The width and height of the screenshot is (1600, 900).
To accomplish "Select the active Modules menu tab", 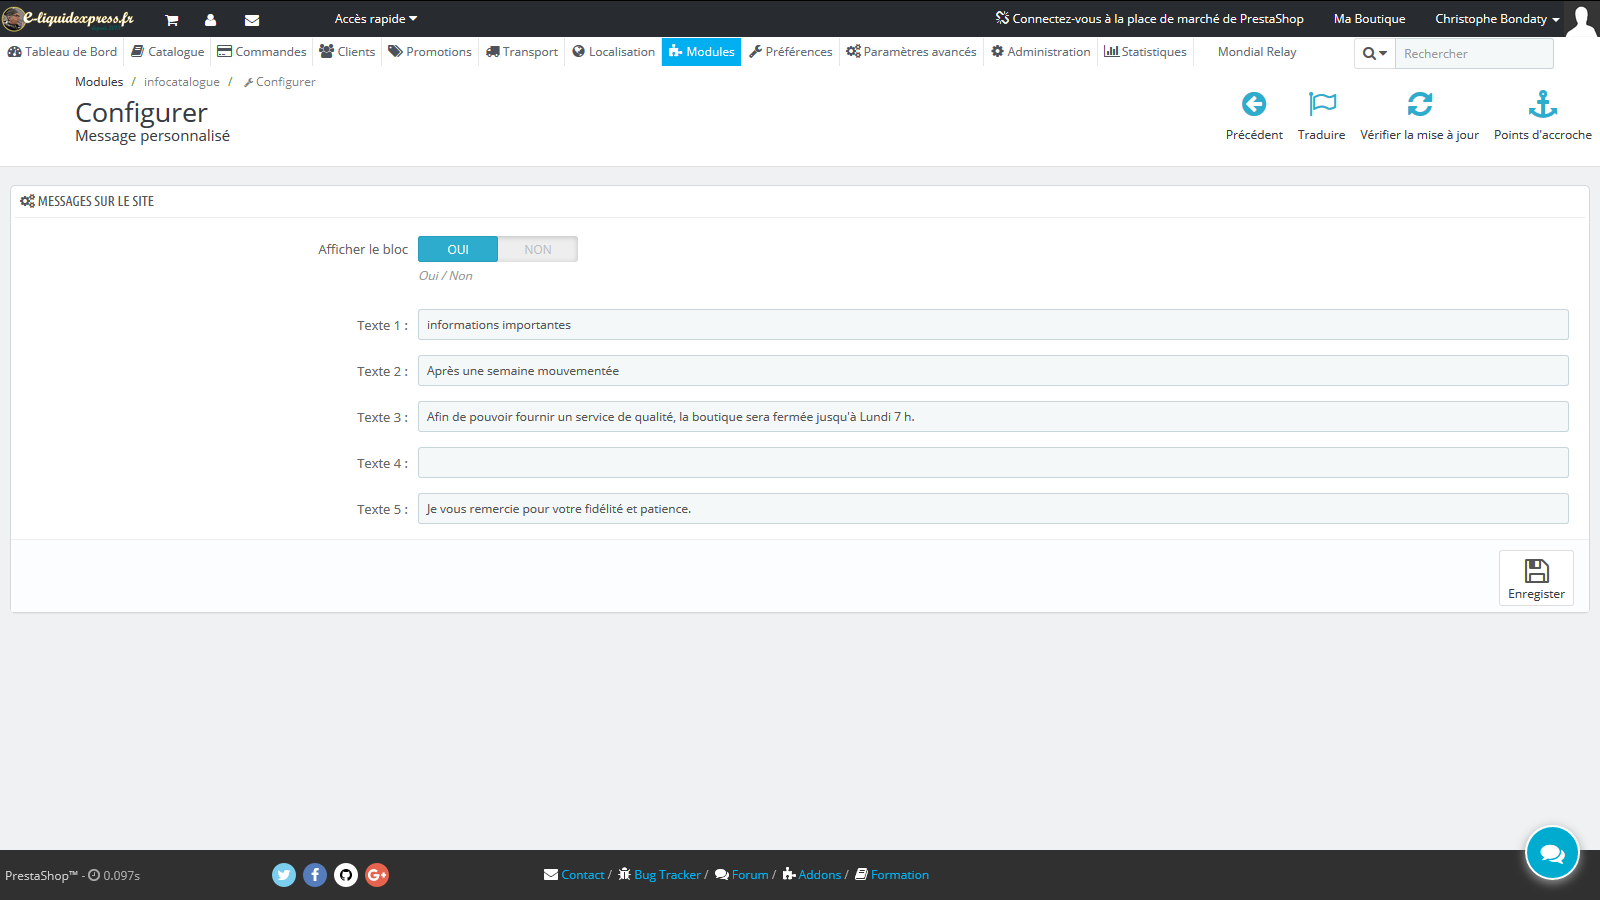I will [702, 52].
